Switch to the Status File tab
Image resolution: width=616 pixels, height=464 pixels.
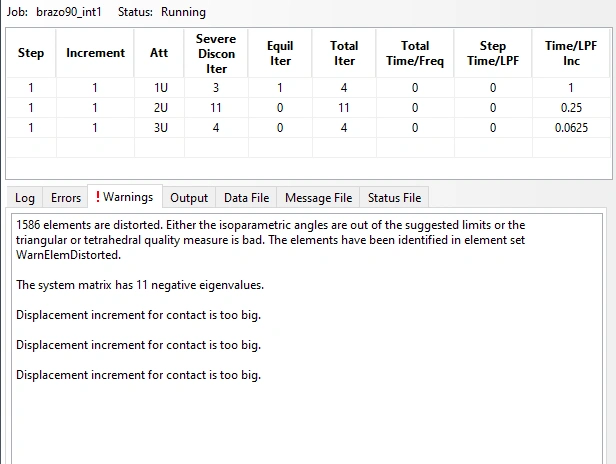pos(394,198)
